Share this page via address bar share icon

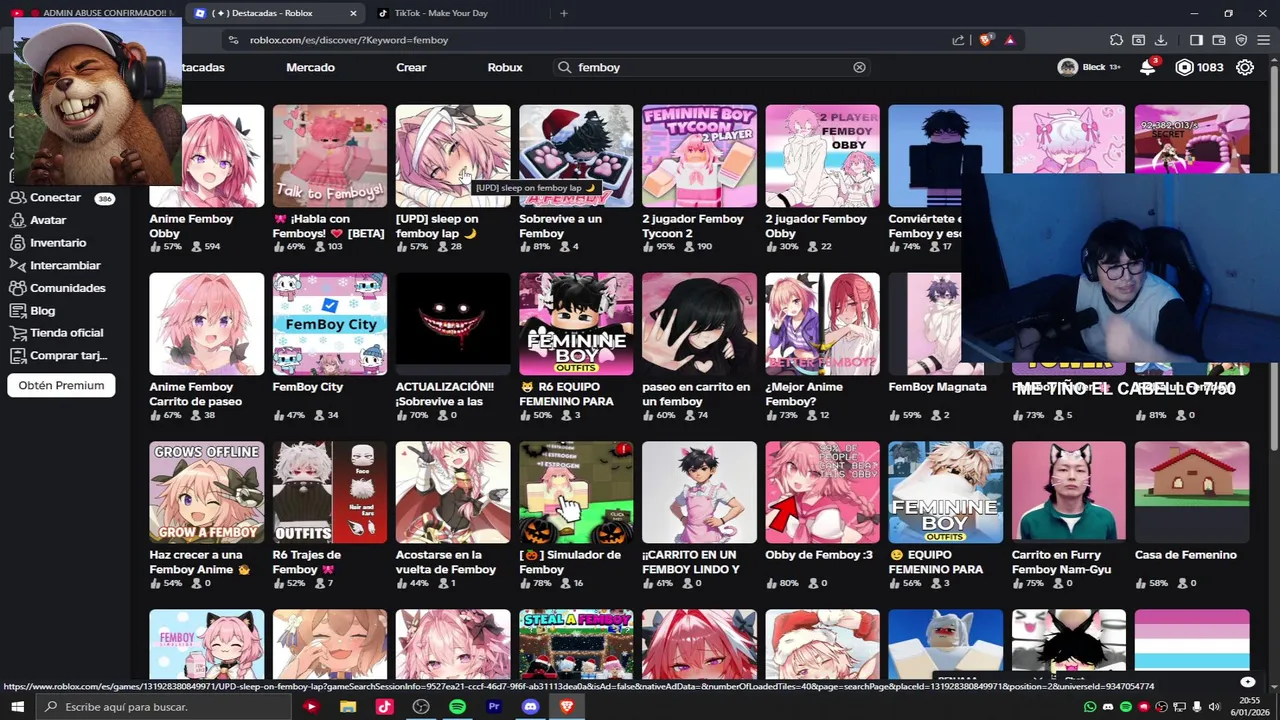tap(958, 40)
